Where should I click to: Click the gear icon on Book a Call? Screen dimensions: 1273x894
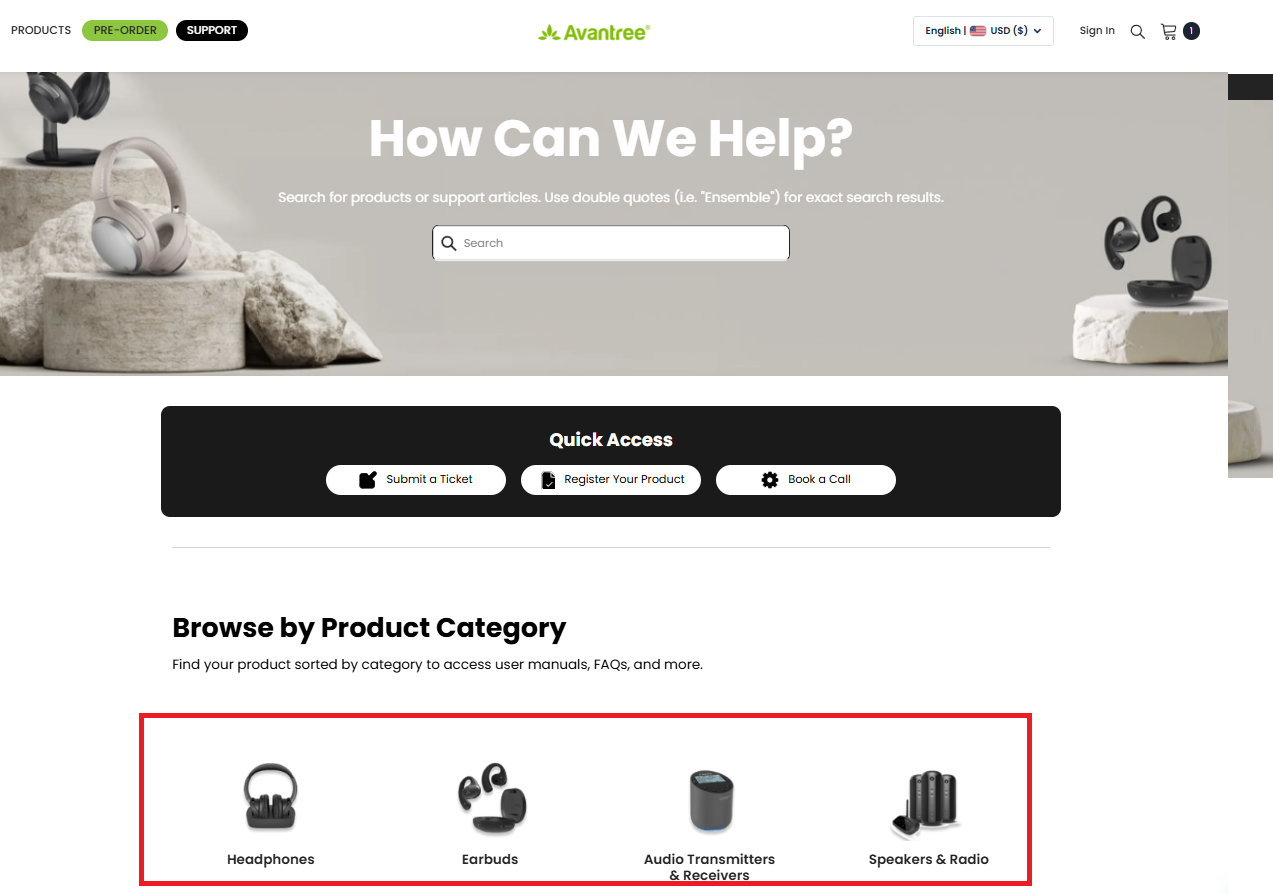pyautogui.click(x=770, y=480)
